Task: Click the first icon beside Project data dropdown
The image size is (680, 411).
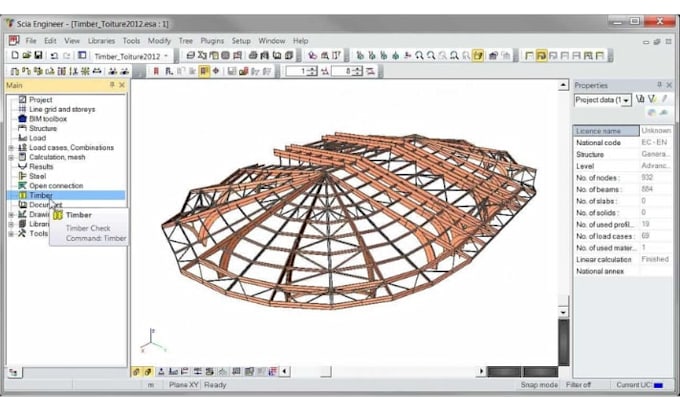Action: [x=640, y=100]
